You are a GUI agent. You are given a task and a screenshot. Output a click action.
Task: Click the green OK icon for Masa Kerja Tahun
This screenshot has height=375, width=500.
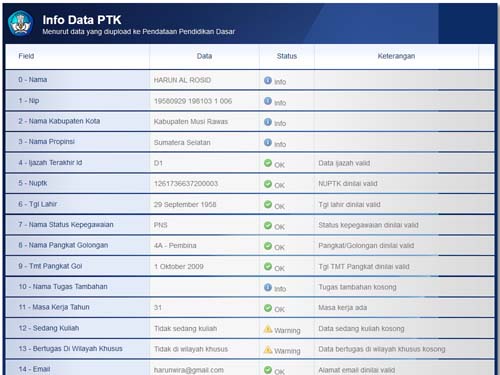tap(268, 308)
